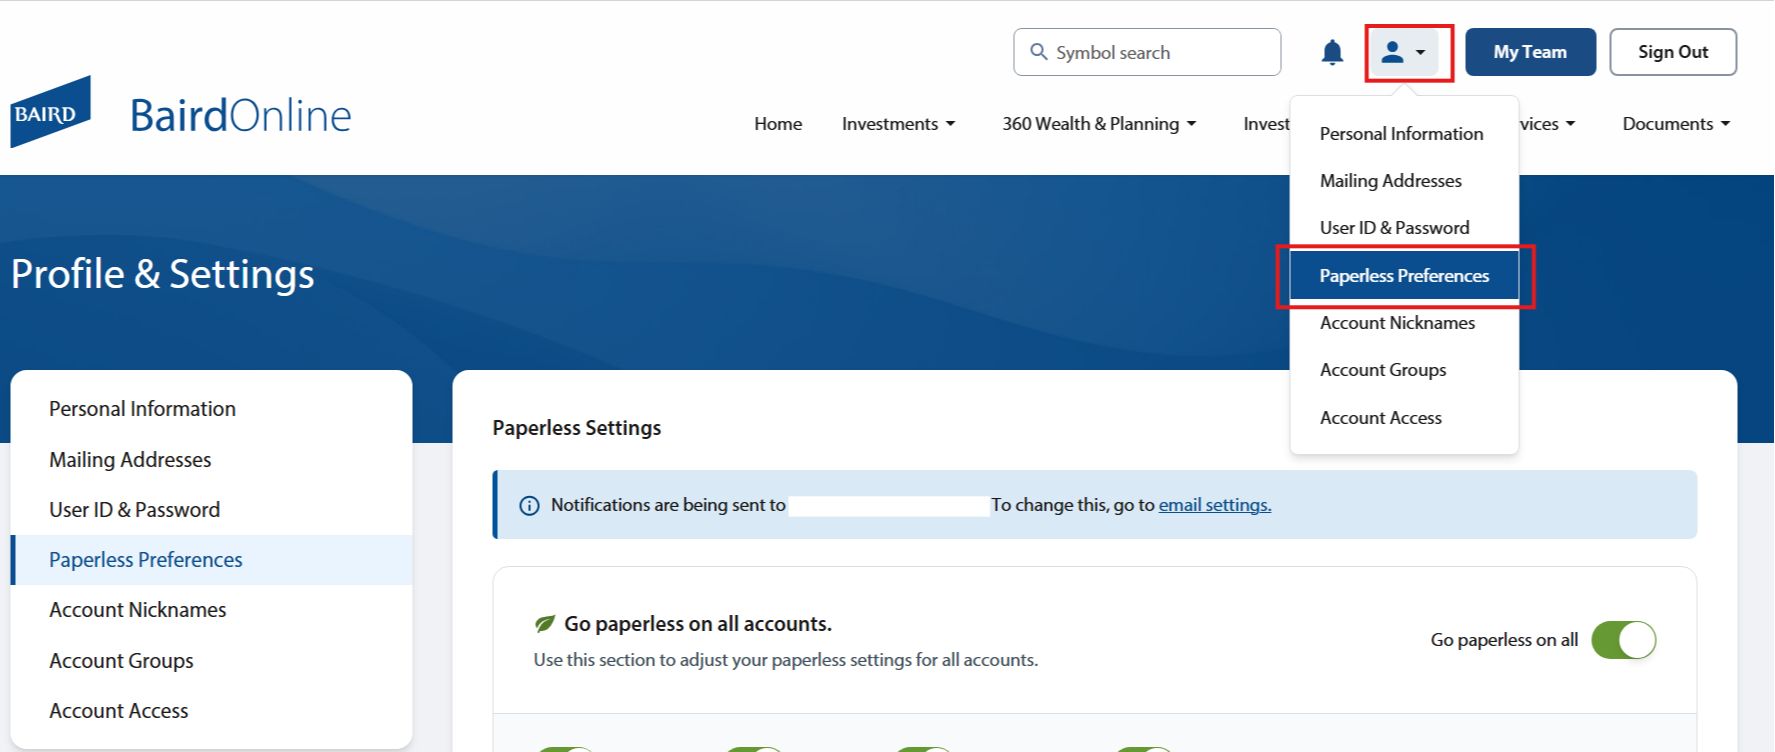Toggle the Go paperless on all switch

coord(1624,640)
